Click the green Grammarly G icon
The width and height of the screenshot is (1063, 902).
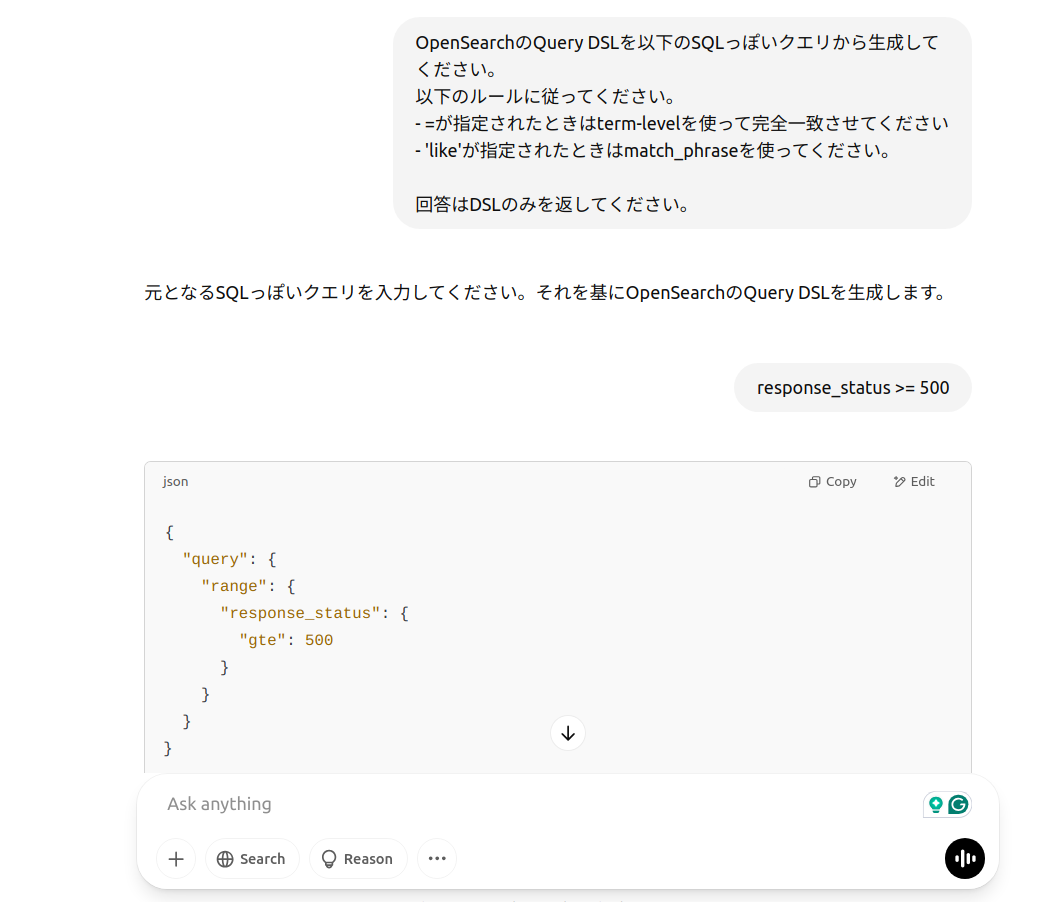coord(959,805)
